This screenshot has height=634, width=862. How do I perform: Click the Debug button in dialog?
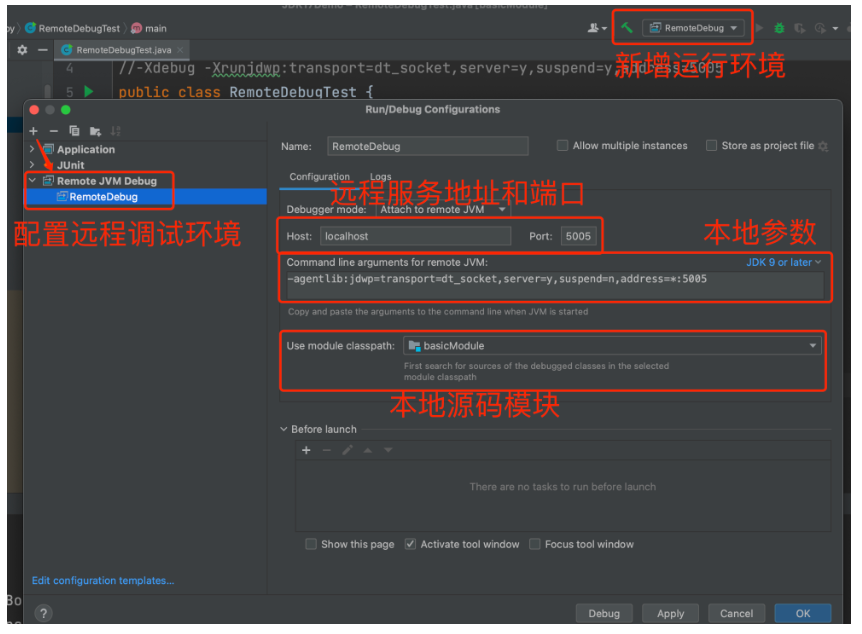click(x=604, y=614)
